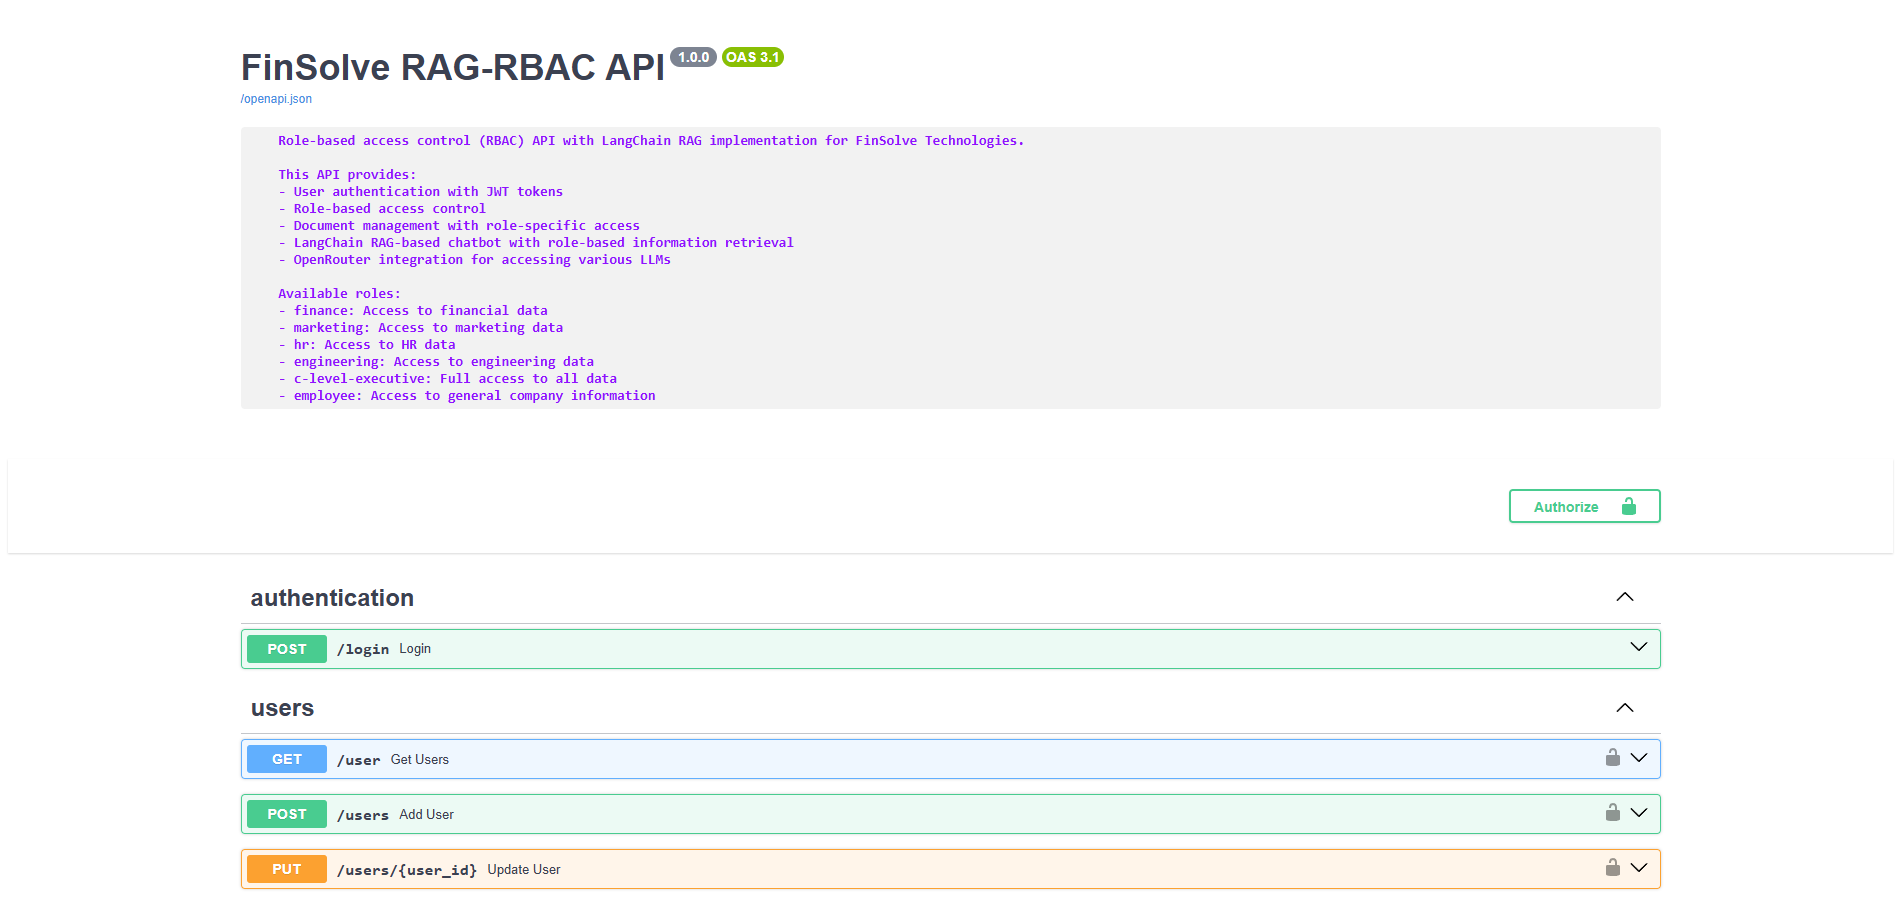The image size is (1898, 910).
Task: Click the PUT method badge
Action: click(287, 869)
